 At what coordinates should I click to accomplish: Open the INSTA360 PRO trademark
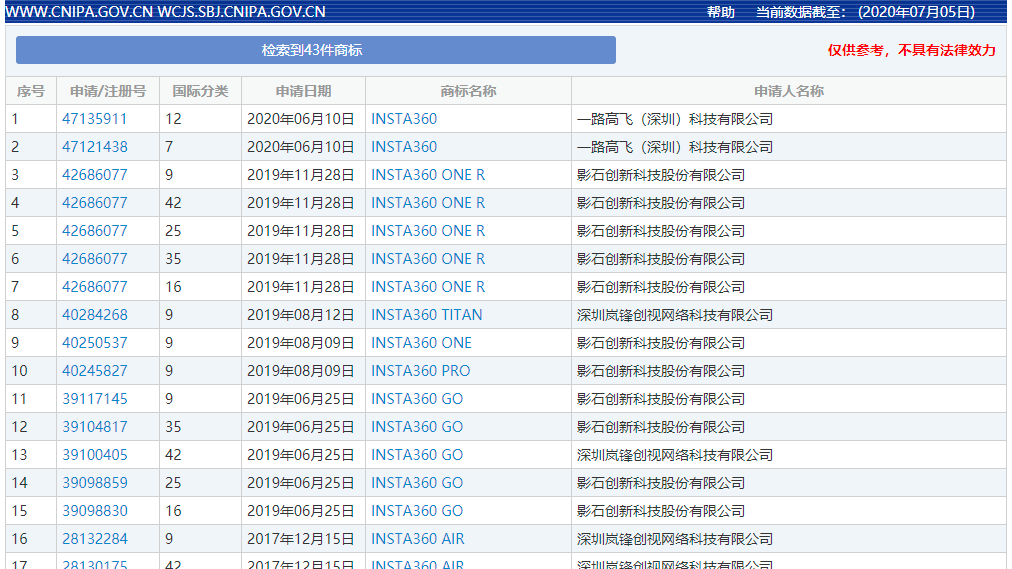coord(421,371)
